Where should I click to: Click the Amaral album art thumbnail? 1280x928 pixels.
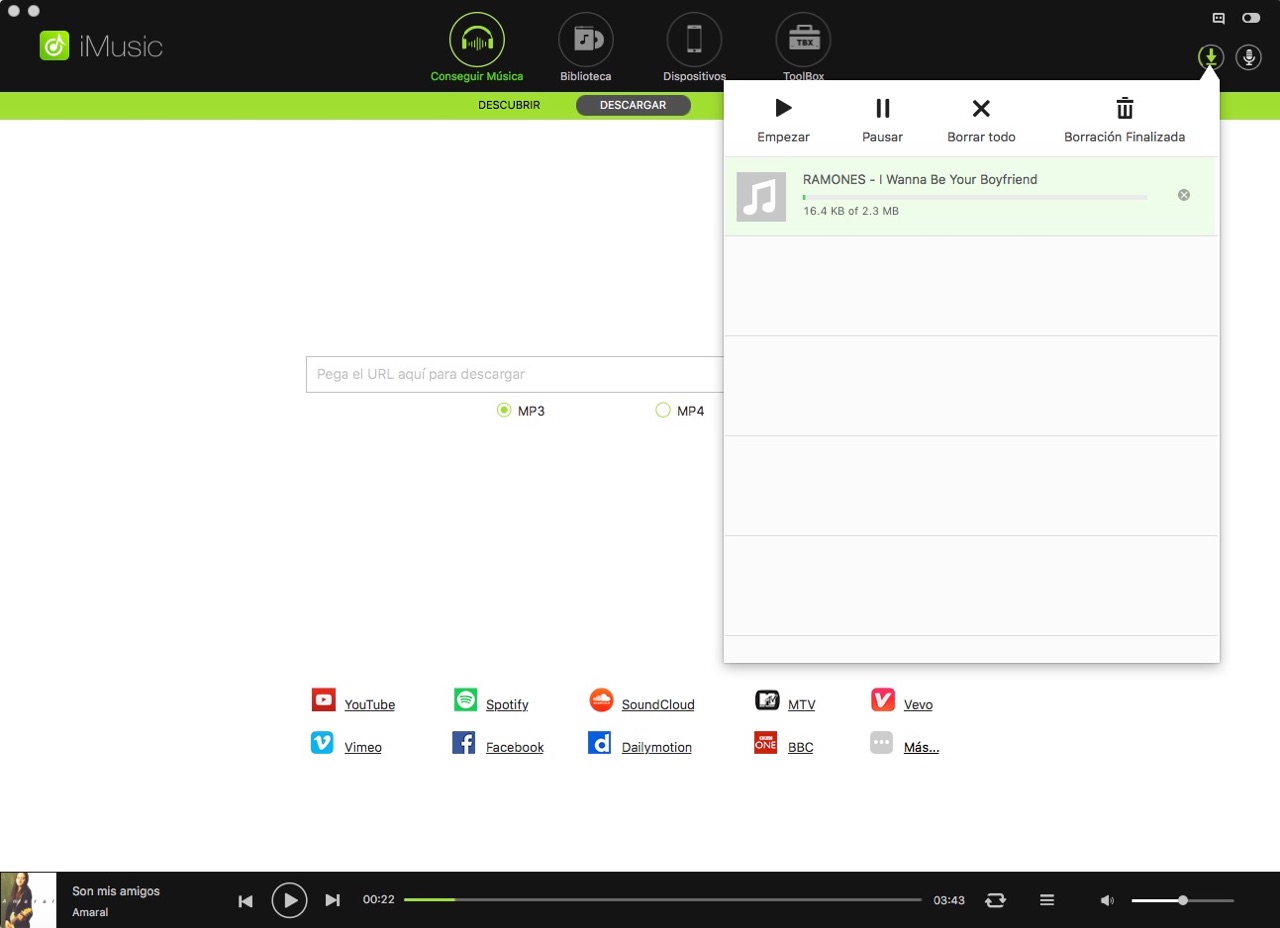click(x=28, y=900)
